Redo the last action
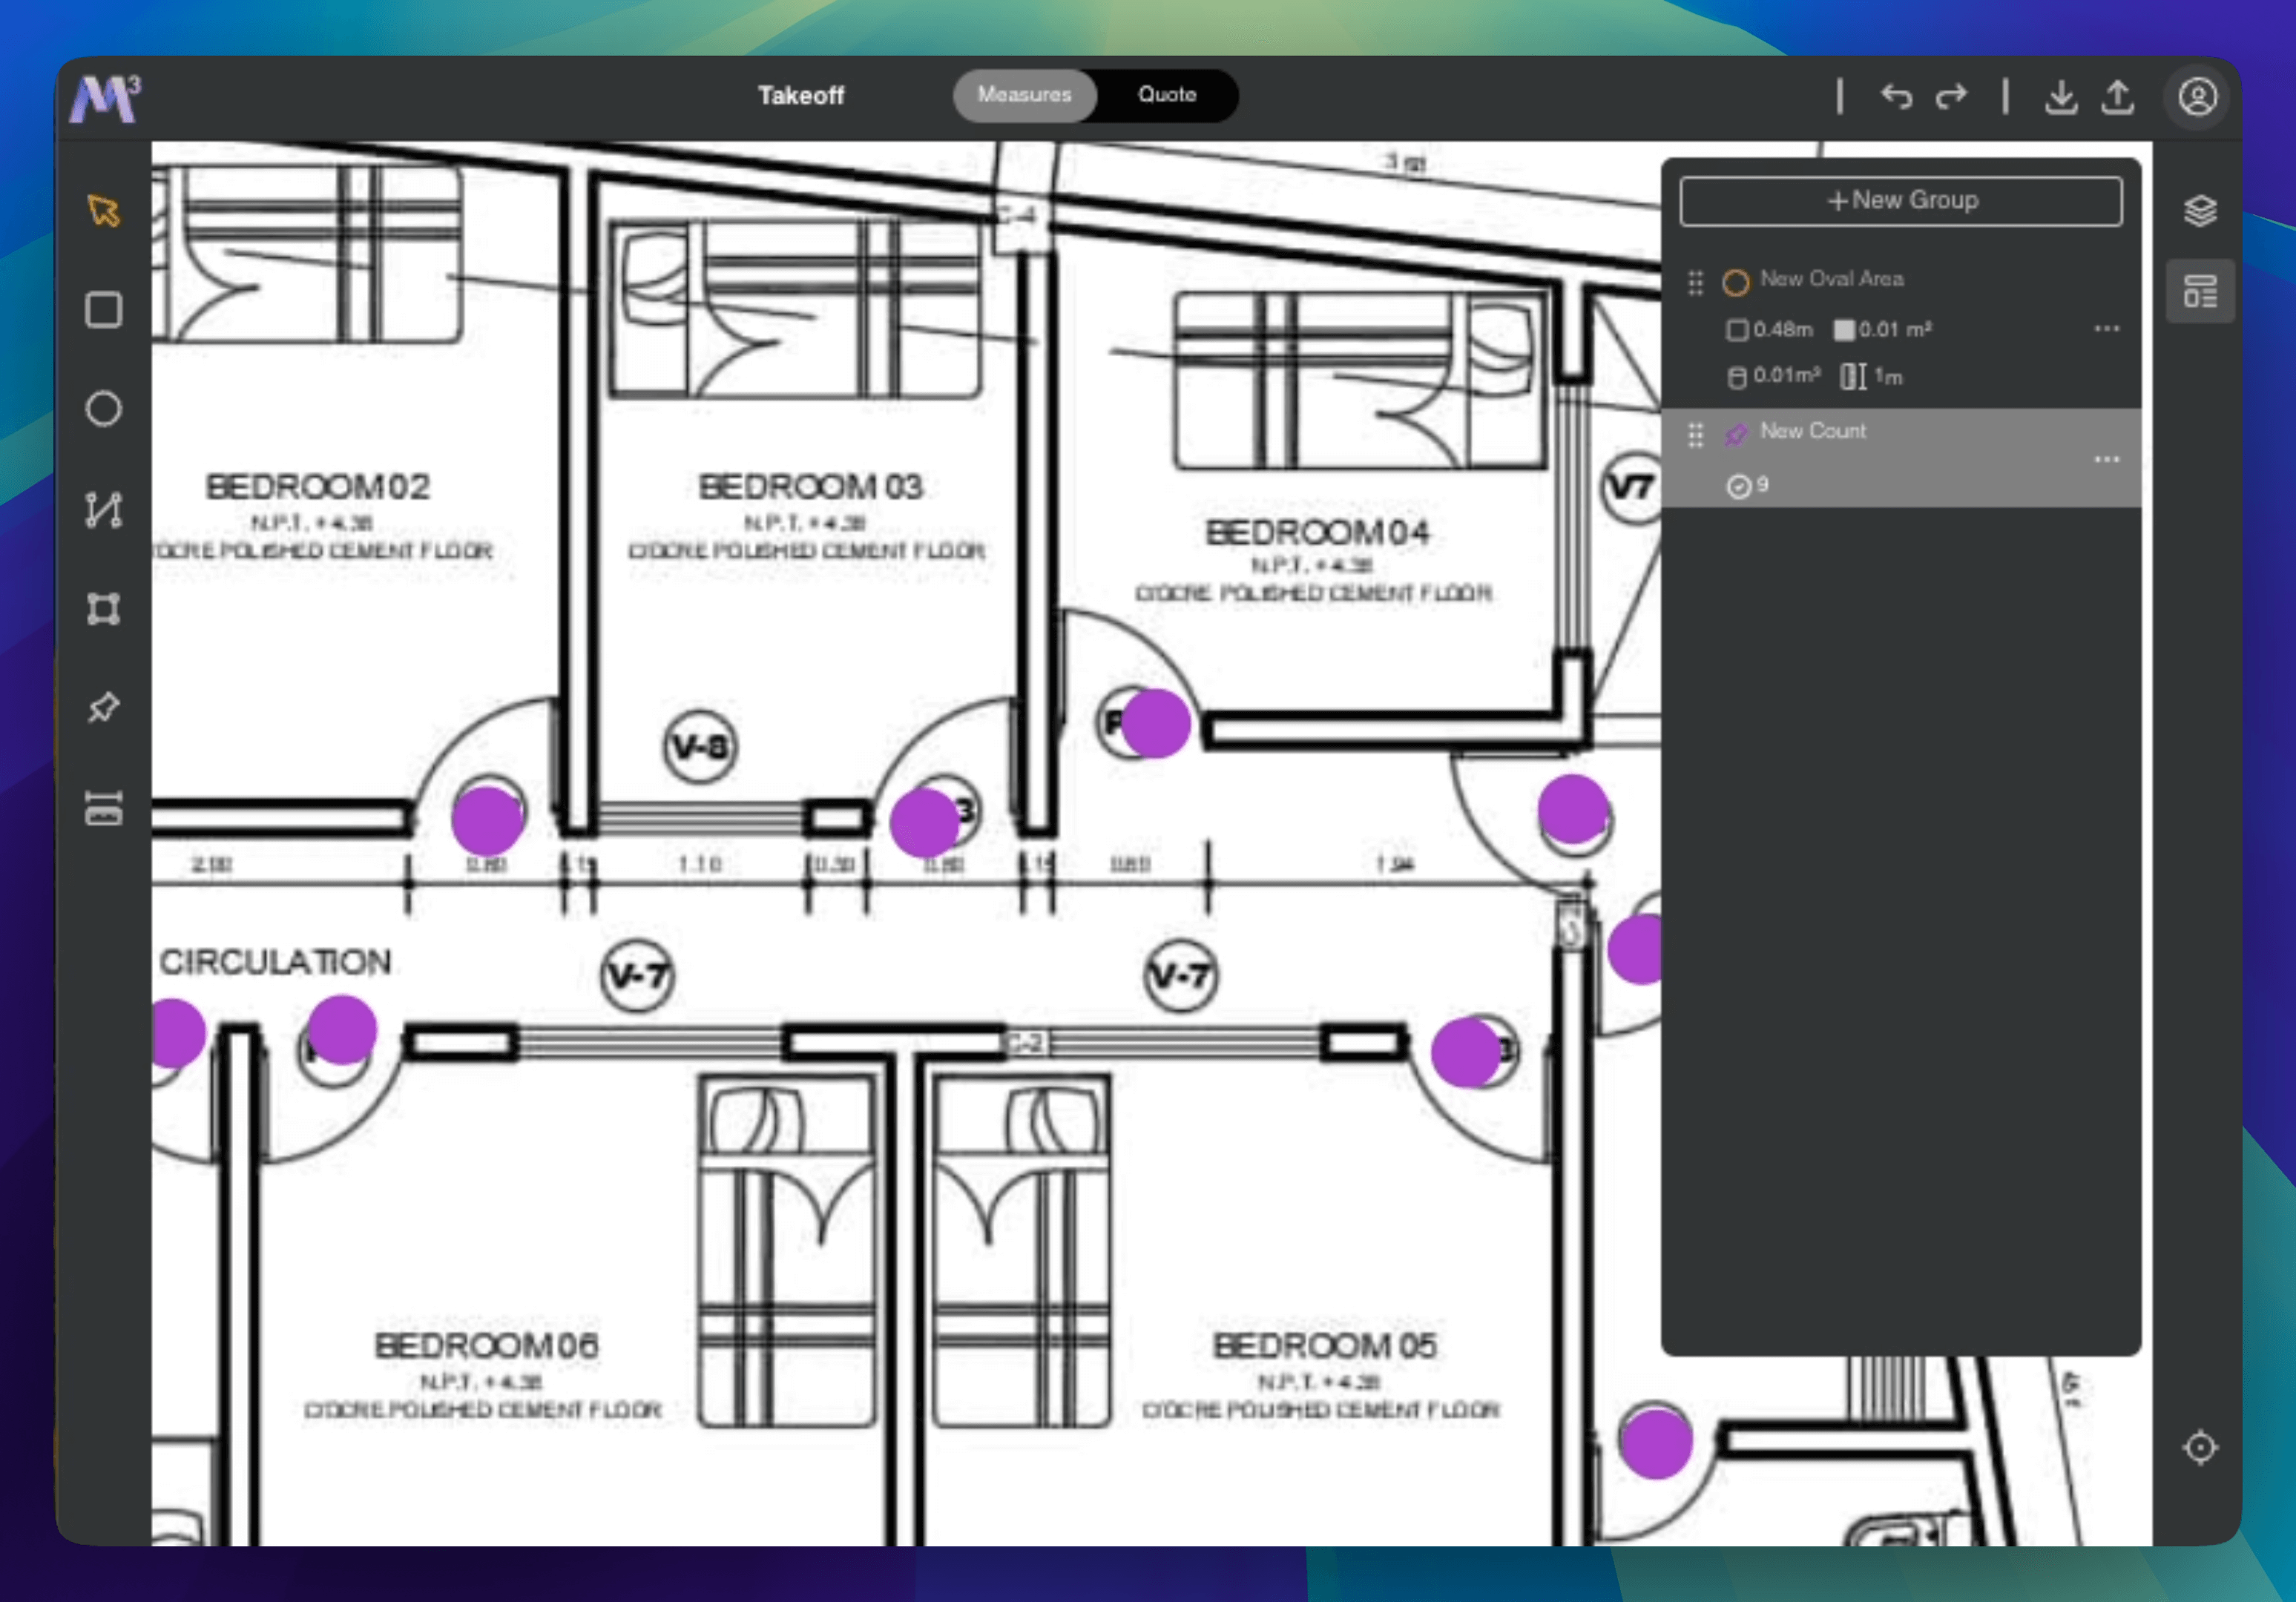This screenshot has width=2296, height=1602. (x=1951, y=97)
